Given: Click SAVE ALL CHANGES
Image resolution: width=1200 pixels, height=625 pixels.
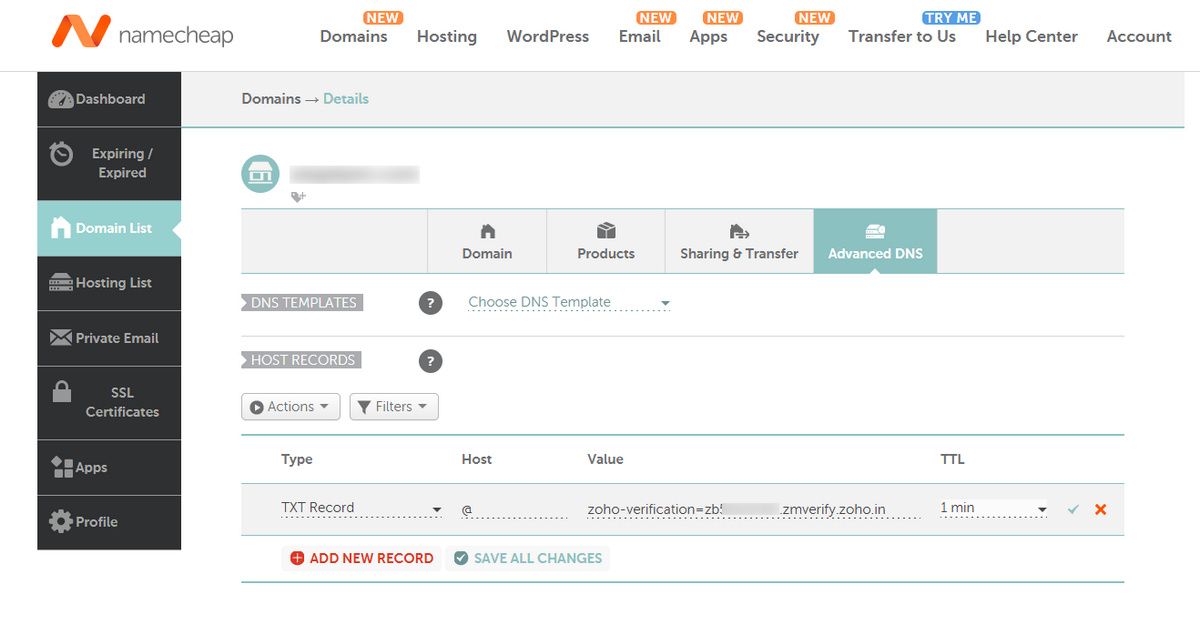Looking at the screenshot, I should pyautogui.click(x=528, y=558).
